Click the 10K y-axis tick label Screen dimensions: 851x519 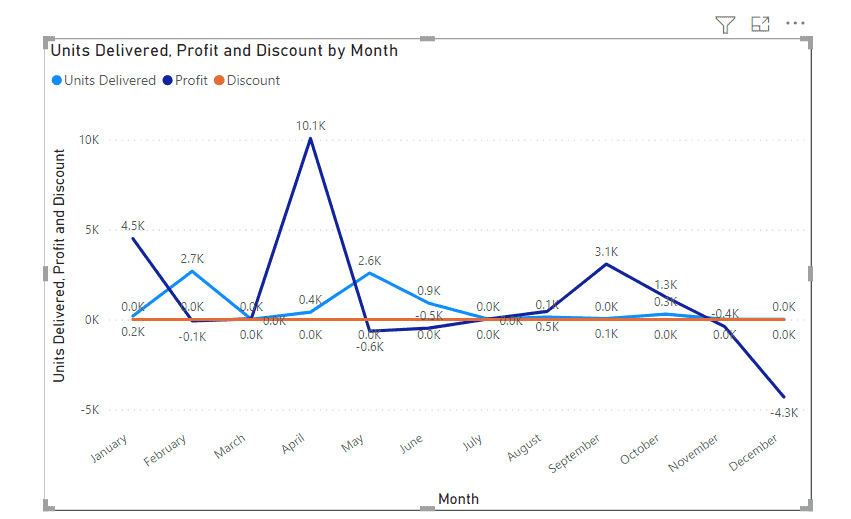(x=89, y=140)
